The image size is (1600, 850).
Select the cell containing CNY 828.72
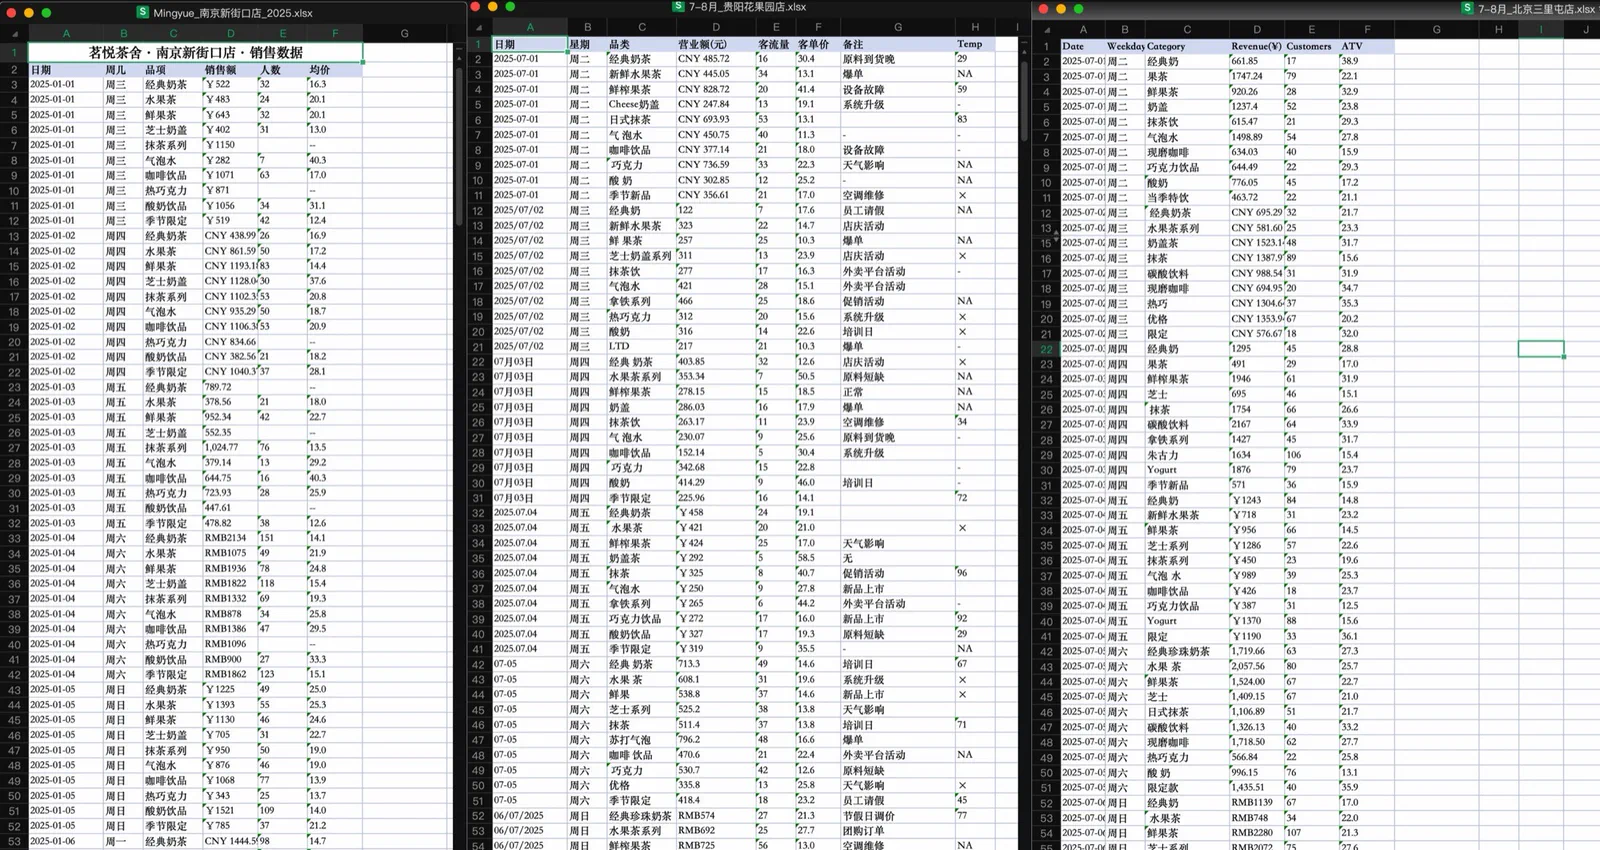715,89
